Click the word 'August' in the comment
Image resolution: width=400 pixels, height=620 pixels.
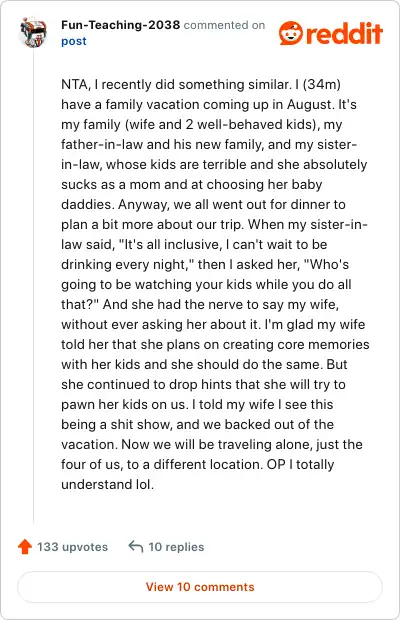309,104
